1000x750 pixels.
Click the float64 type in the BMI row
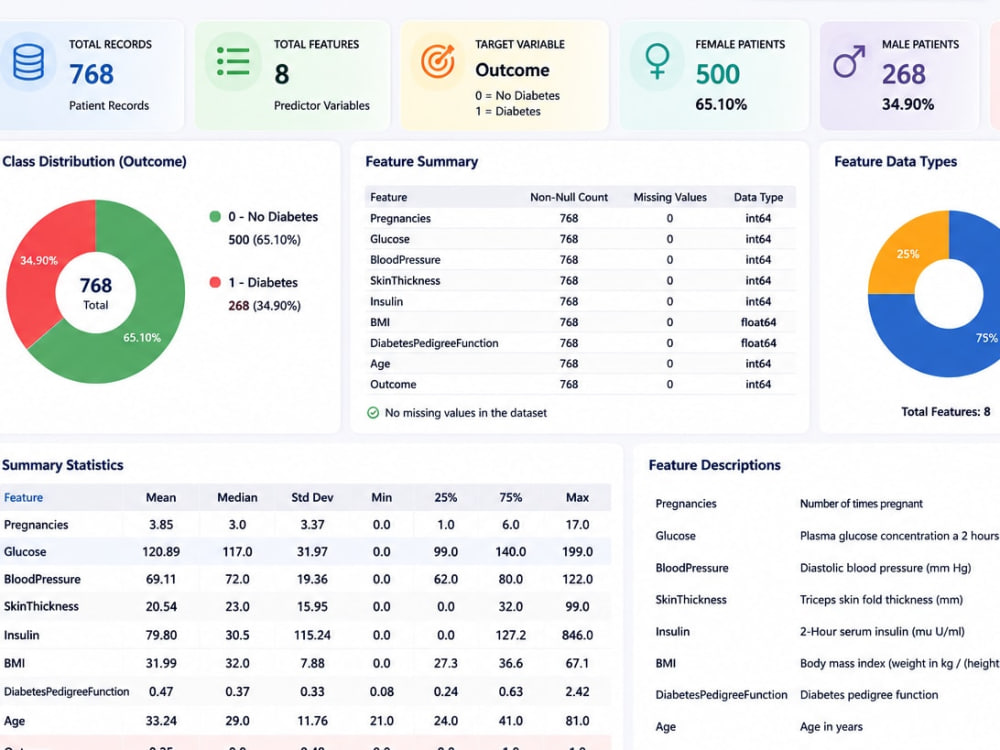click(x=758, y=322)
